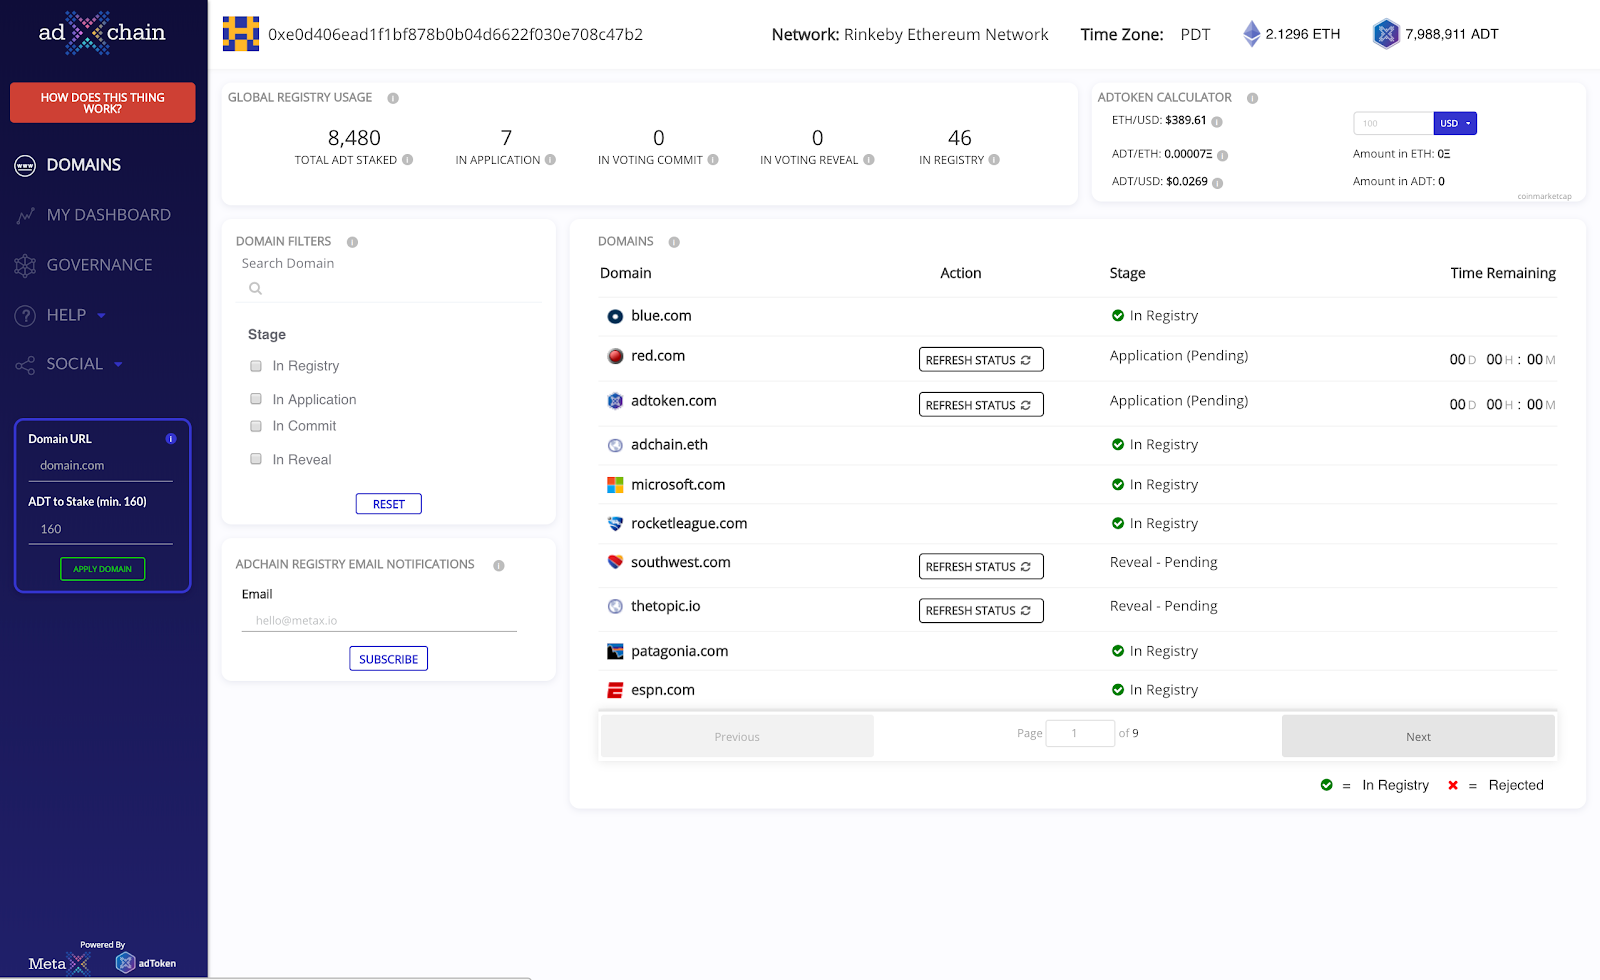Click the search magnifier icon

(255, 289)
